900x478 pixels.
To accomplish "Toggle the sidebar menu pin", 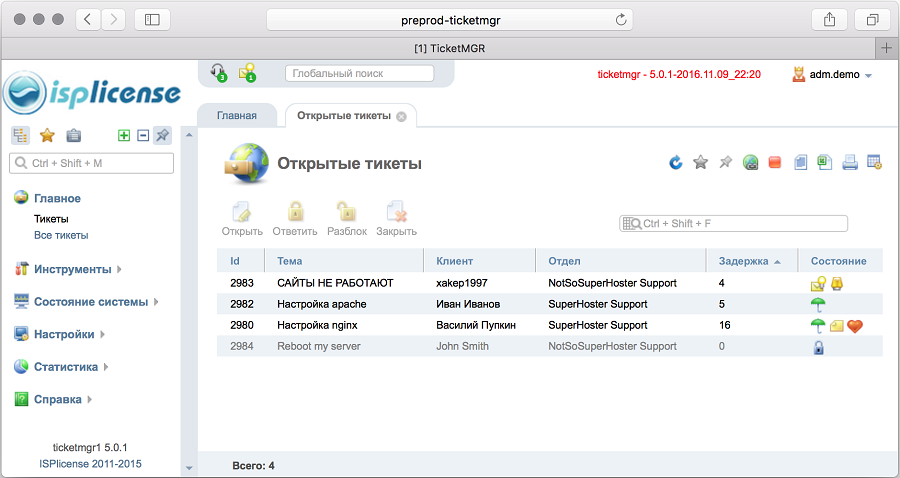I will point(162,136).
